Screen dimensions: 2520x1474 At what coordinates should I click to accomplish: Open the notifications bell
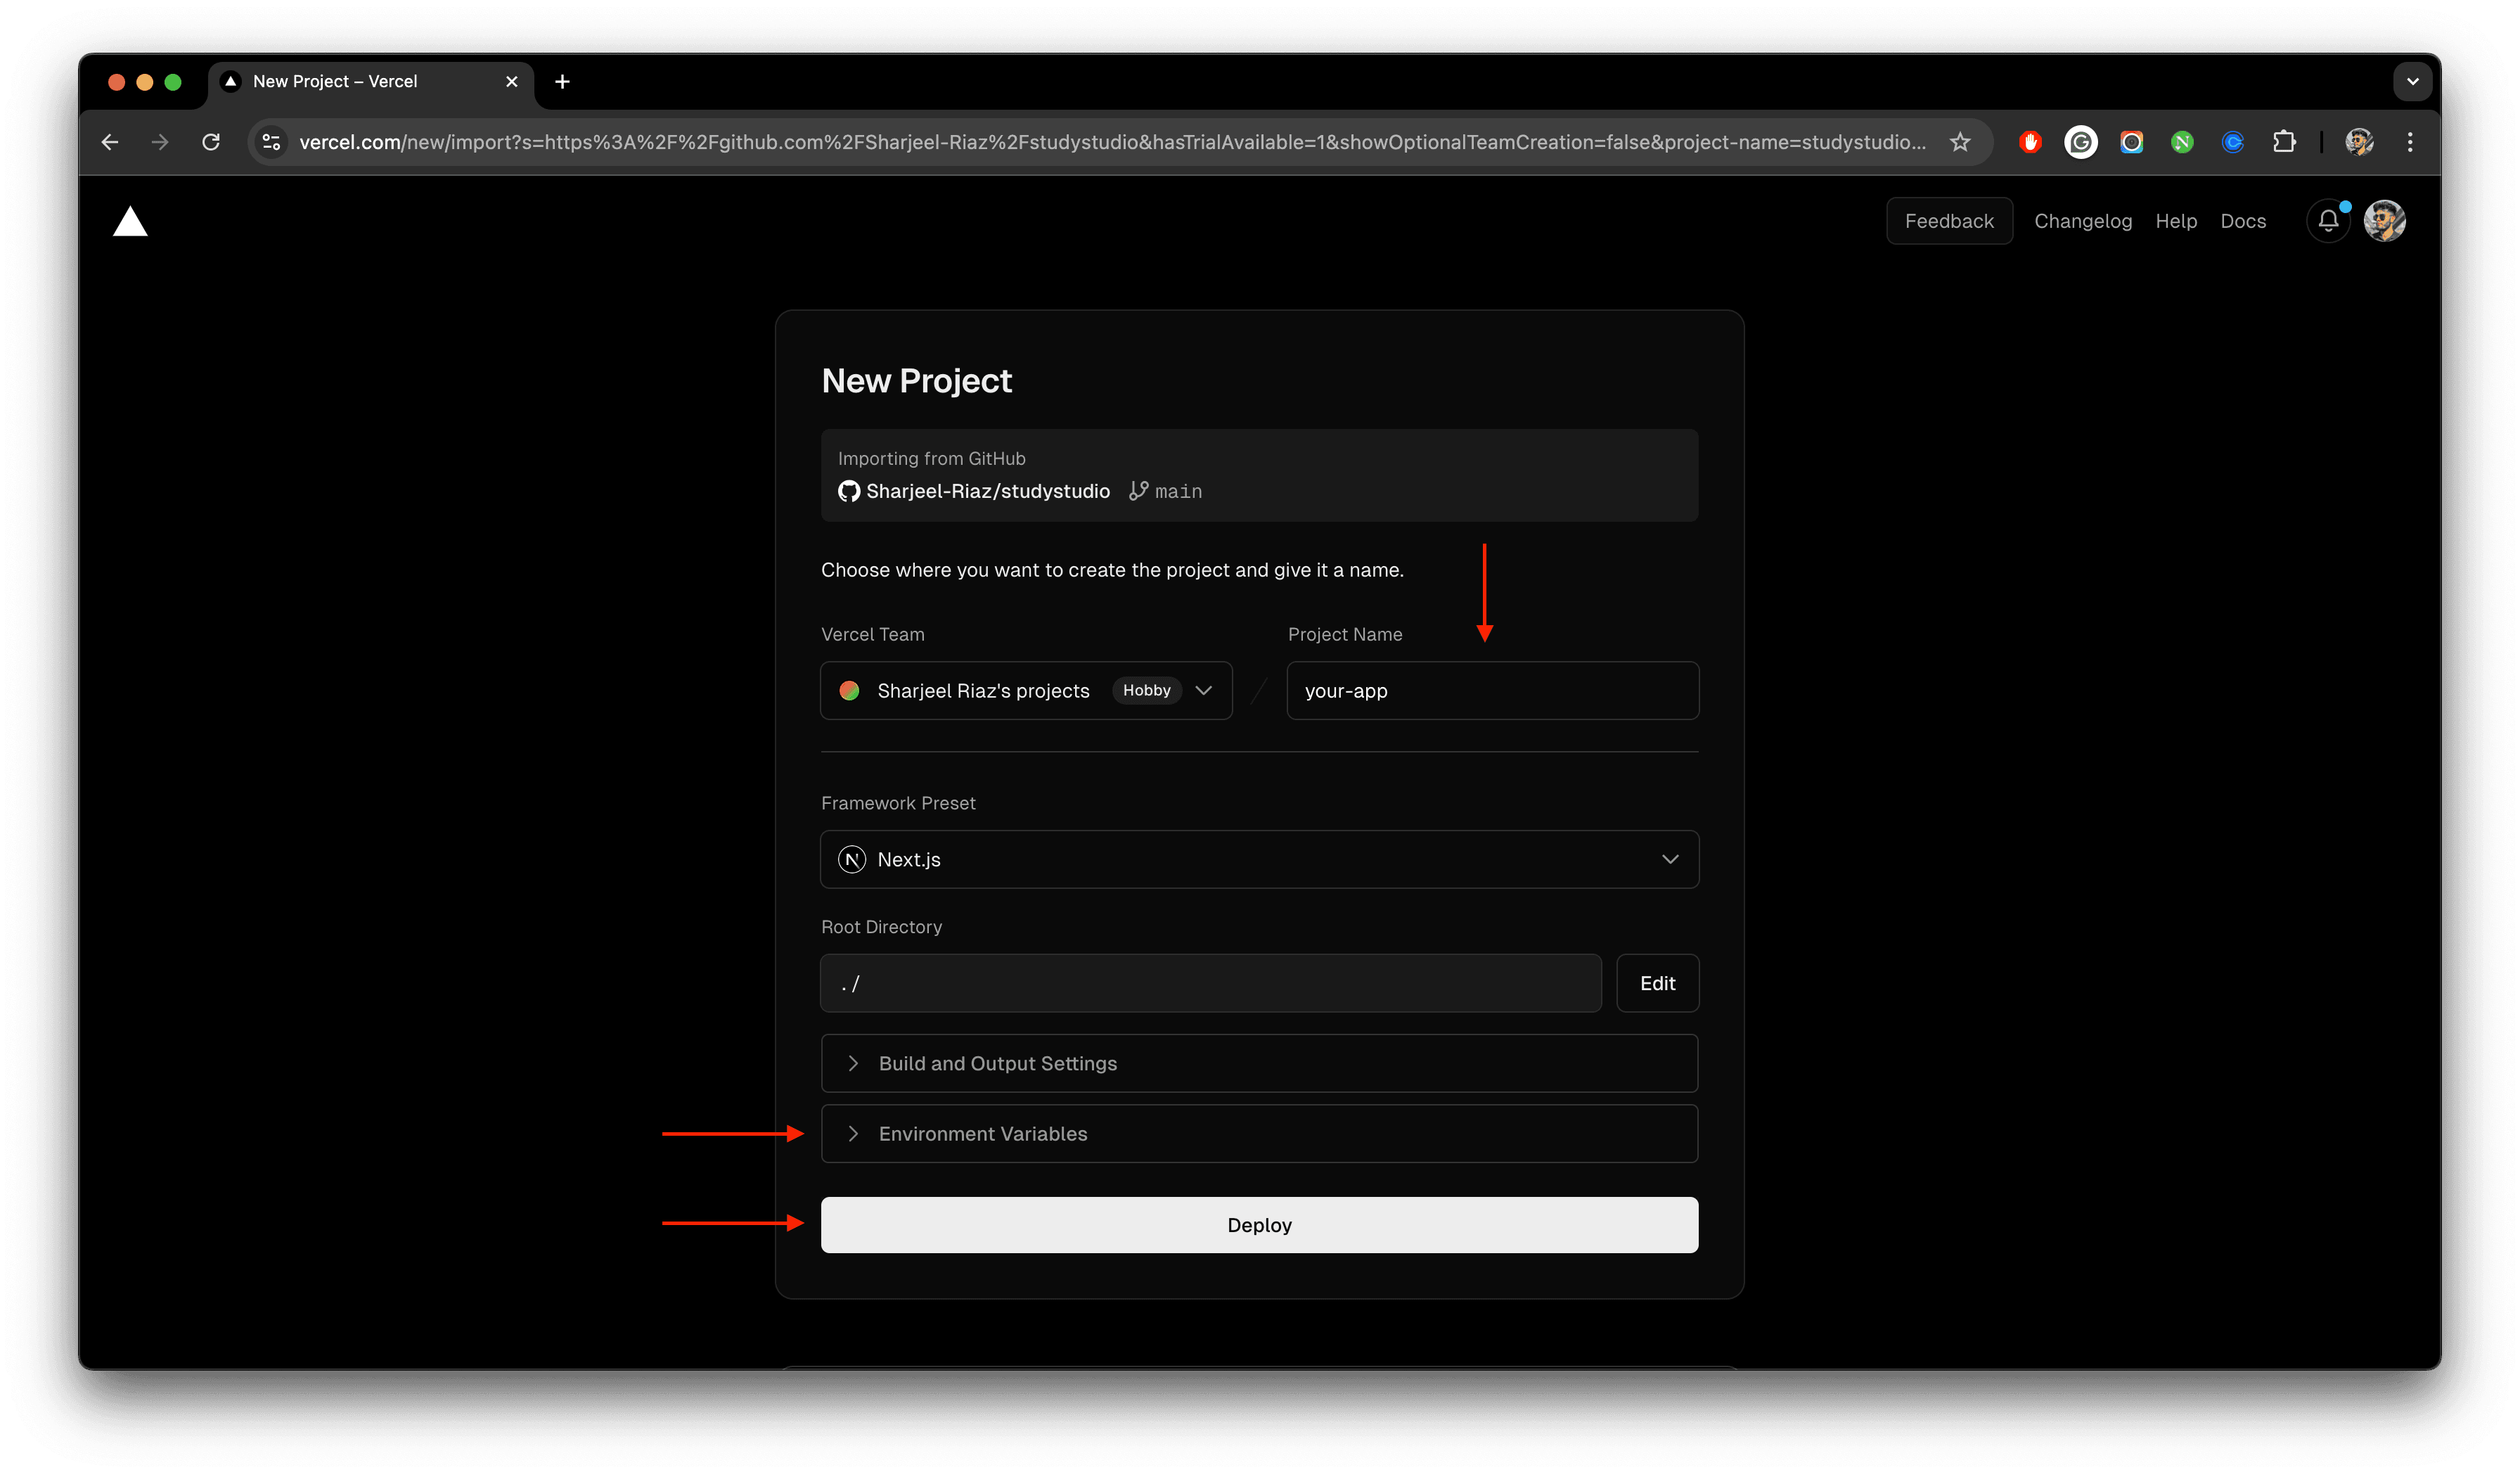point(2328,221)
